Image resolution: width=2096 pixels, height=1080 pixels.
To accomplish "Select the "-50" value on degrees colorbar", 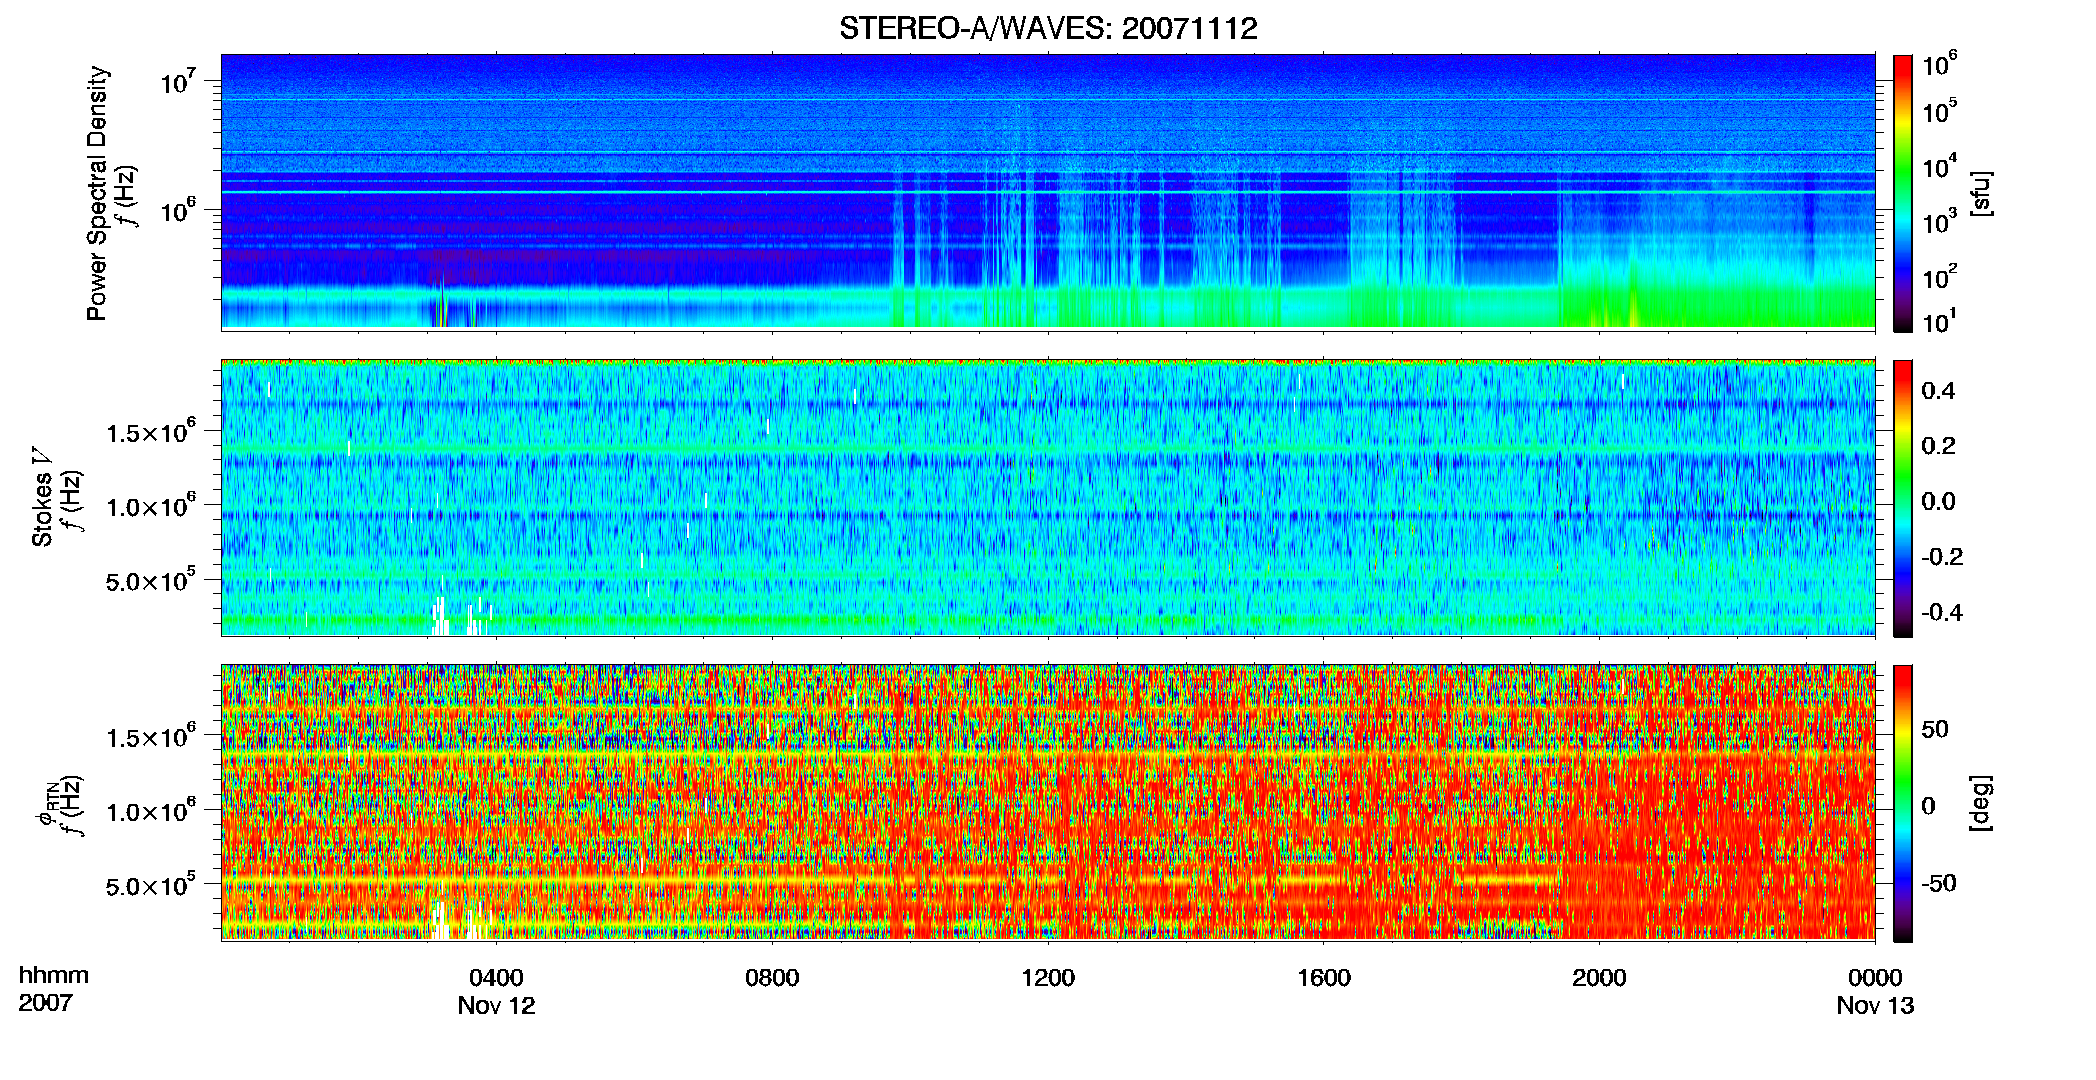I will pos(1939,884).
